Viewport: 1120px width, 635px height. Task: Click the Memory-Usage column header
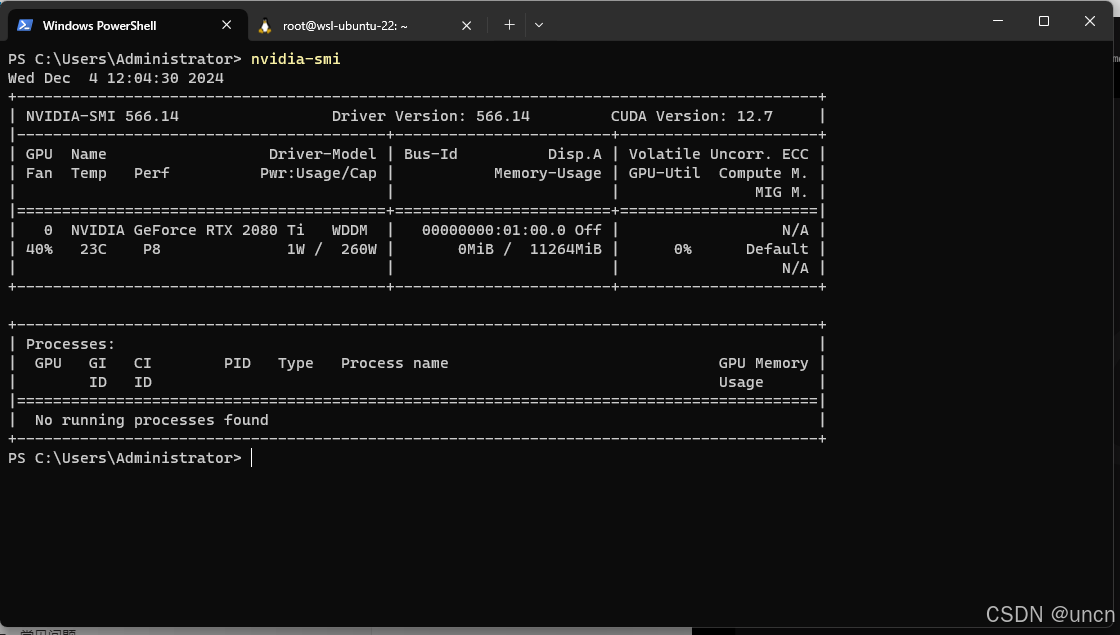548,174
